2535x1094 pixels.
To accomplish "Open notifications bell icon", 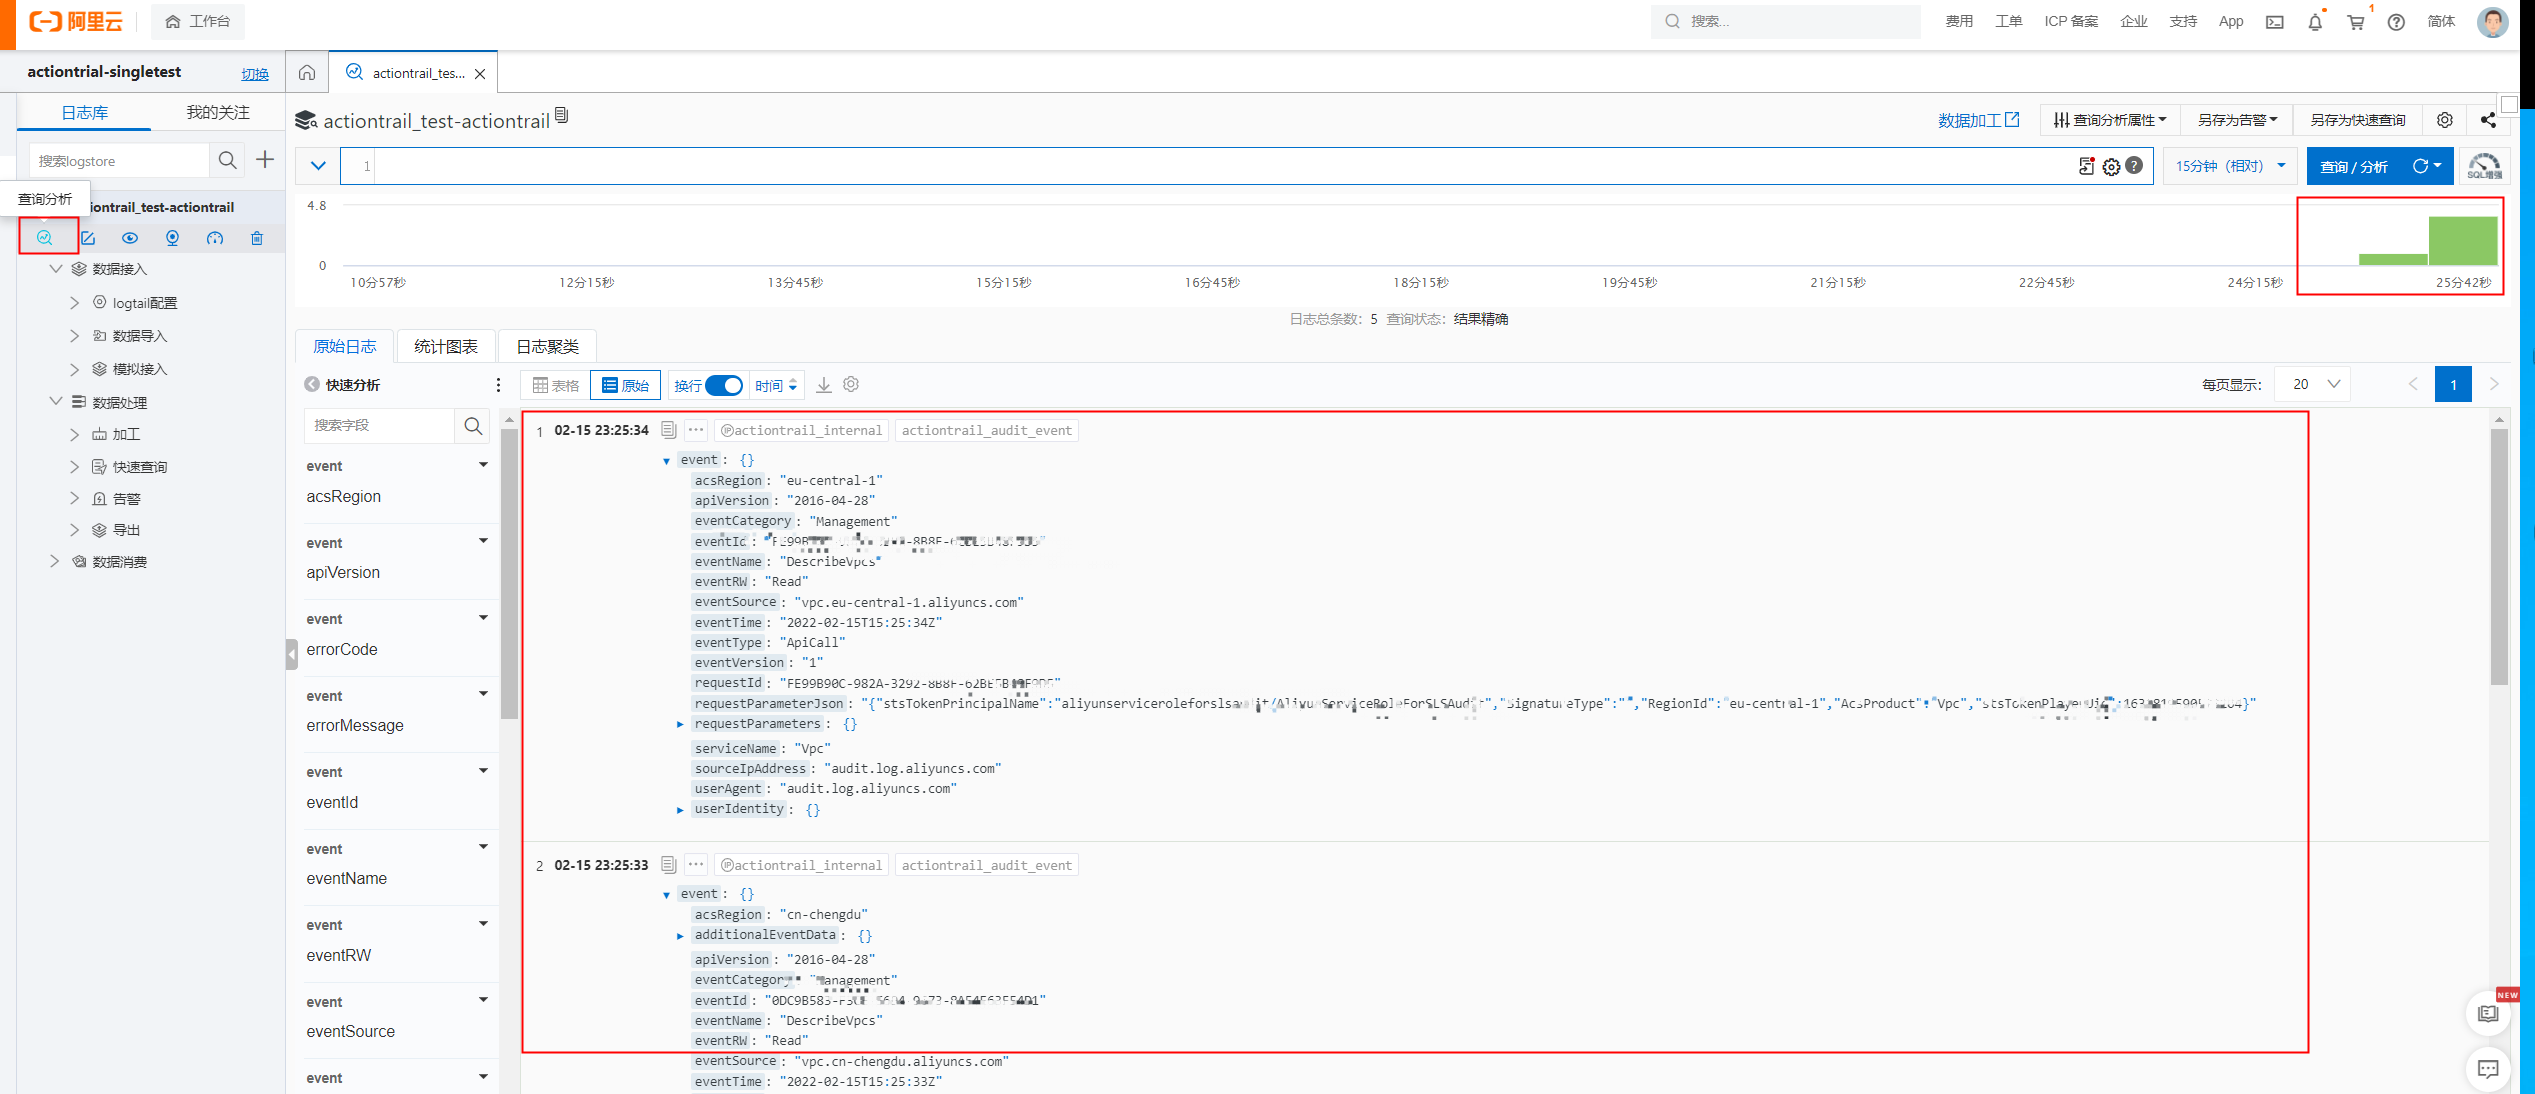I will (x=2315, y=21).
